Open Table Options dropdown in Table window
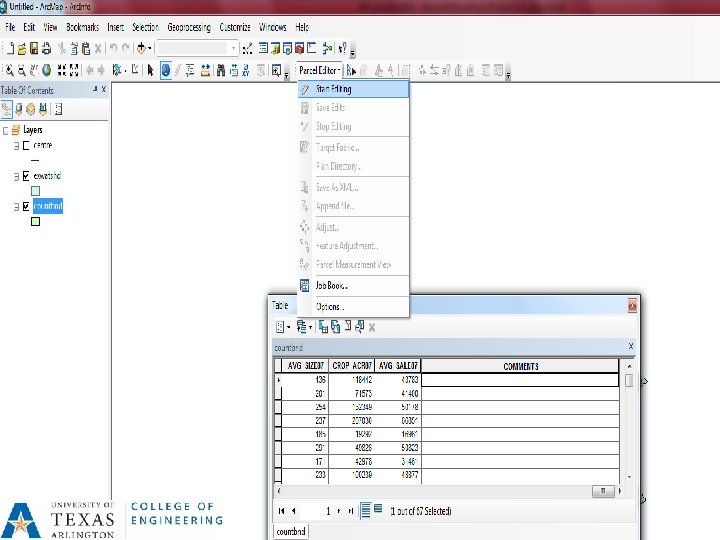The image size is (720, 540). 282,327
